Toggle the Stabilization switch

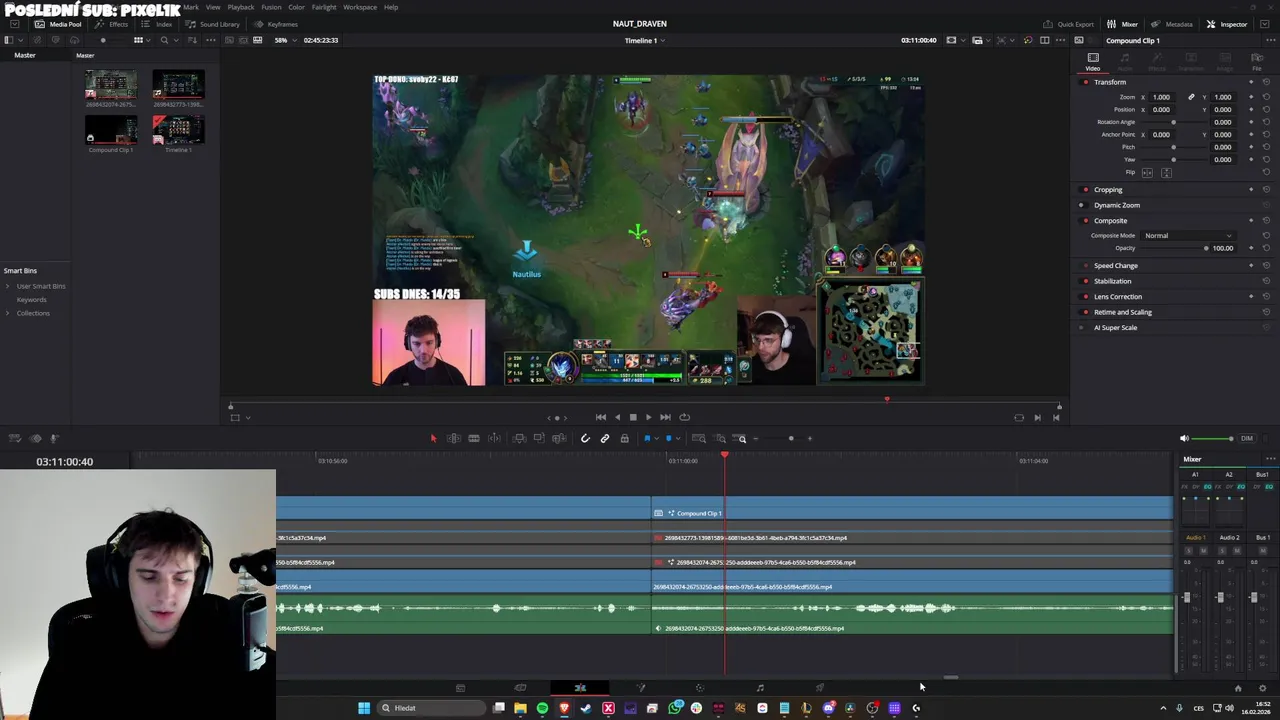[1086, 281]
